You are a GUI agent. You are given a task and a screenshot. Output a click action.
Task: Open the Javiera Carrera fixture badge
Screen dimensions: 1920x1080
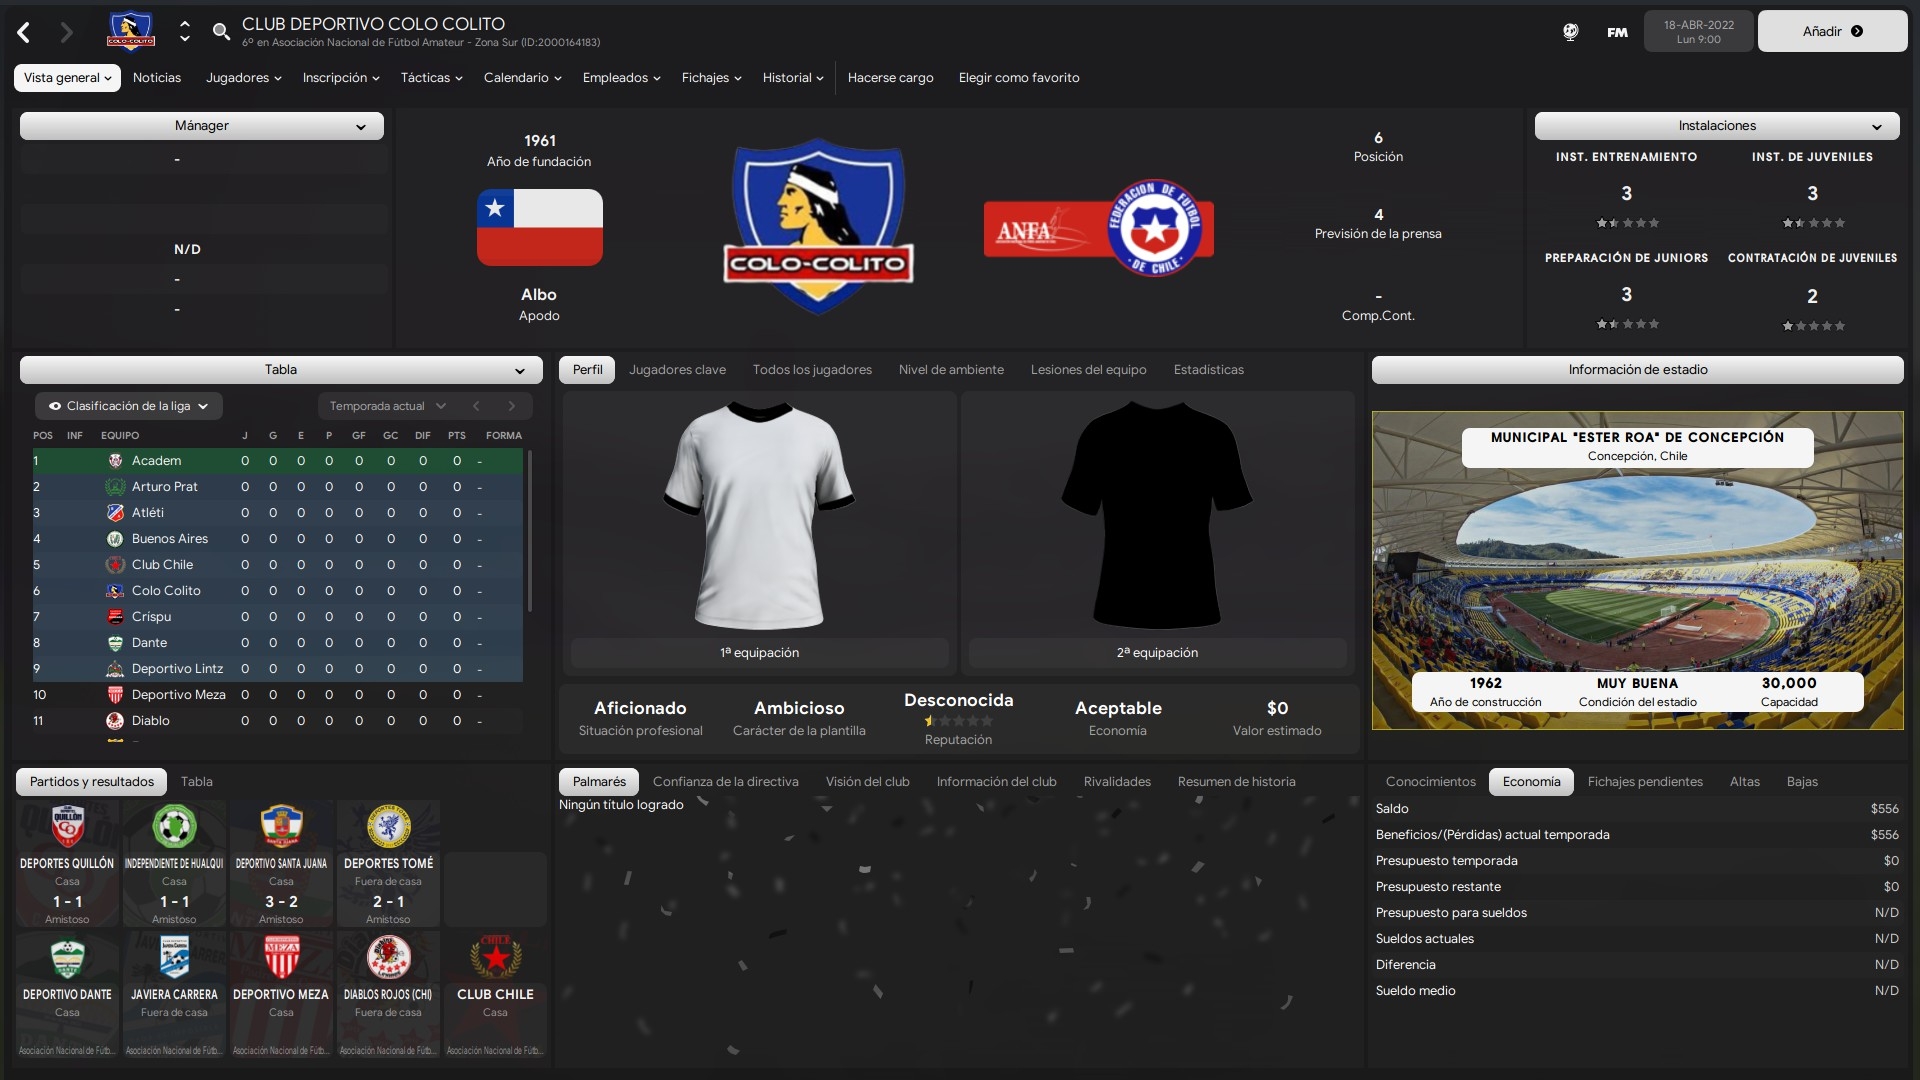pyautogui.click(x=174, y=958)
